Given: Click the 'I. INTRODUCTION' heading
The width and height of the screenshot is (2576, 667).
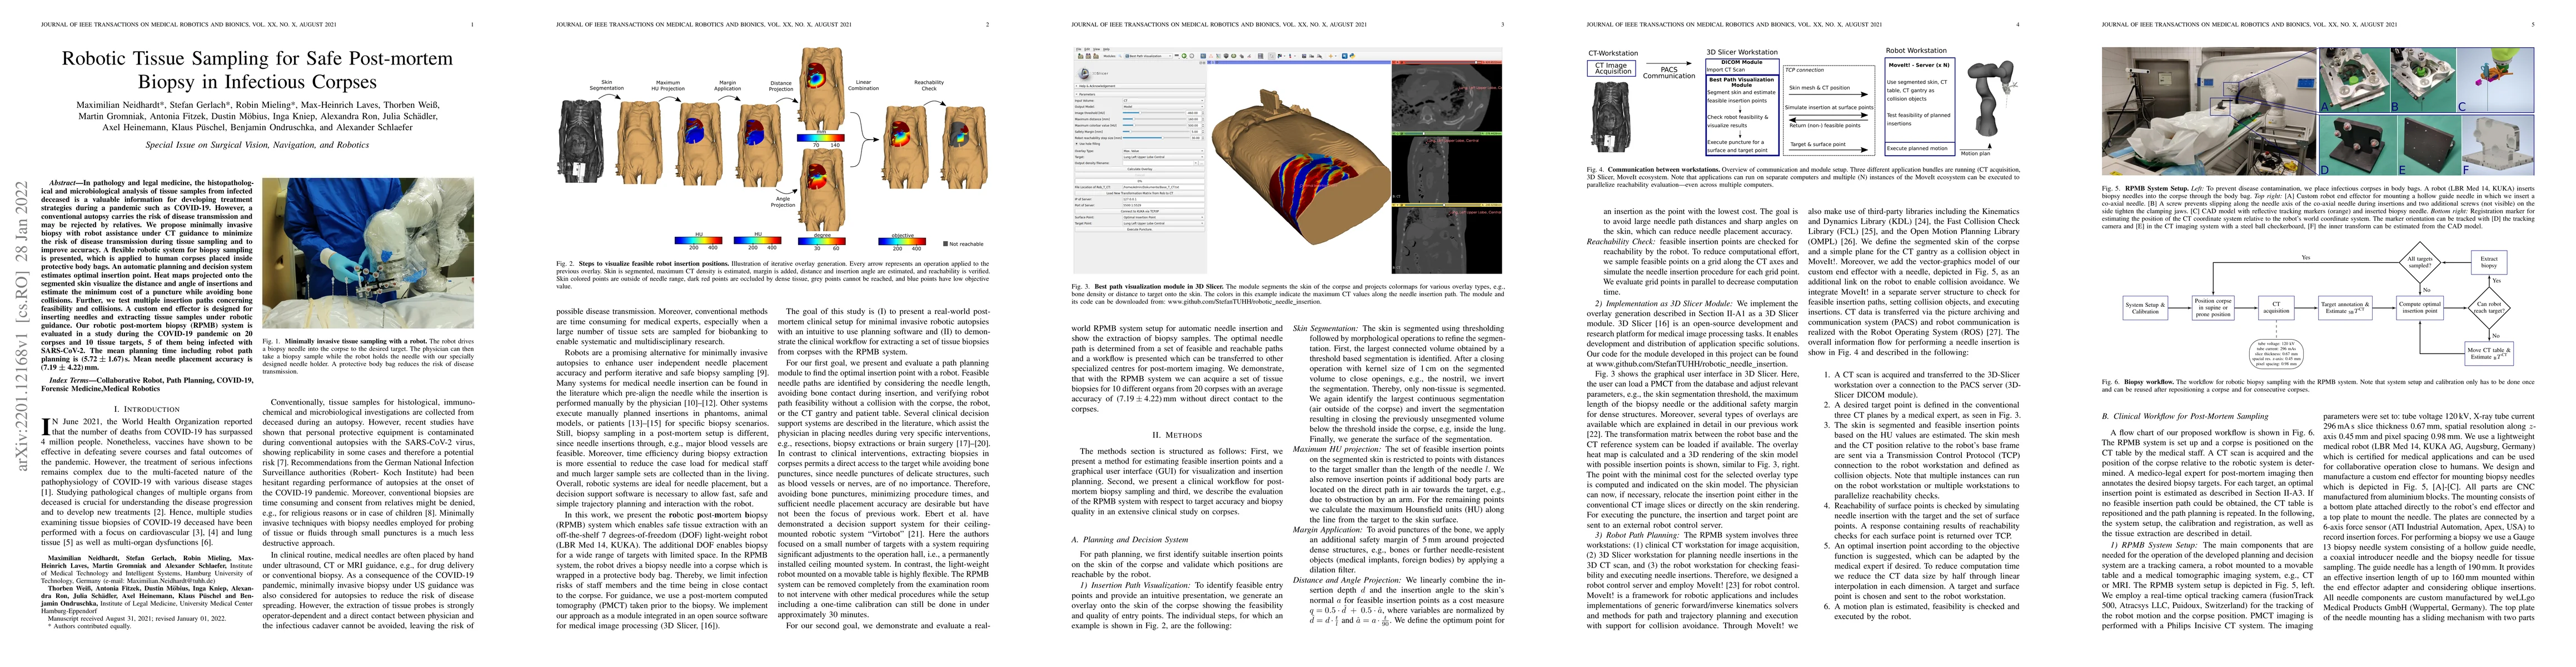Looking at the screenshot, I should (146, 409).
